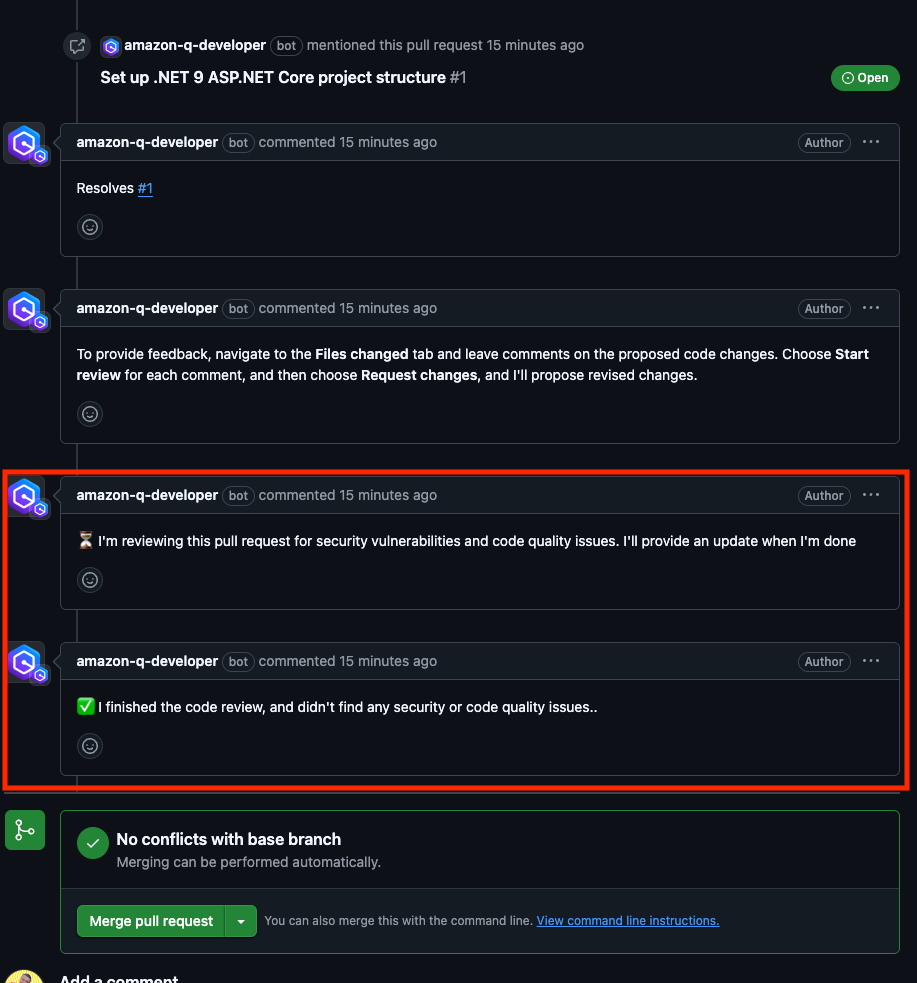The height and width of the screenshot is (983, 917).
Task: Open three-dot menu on finished review comment
Action: (x=871, y=661)
